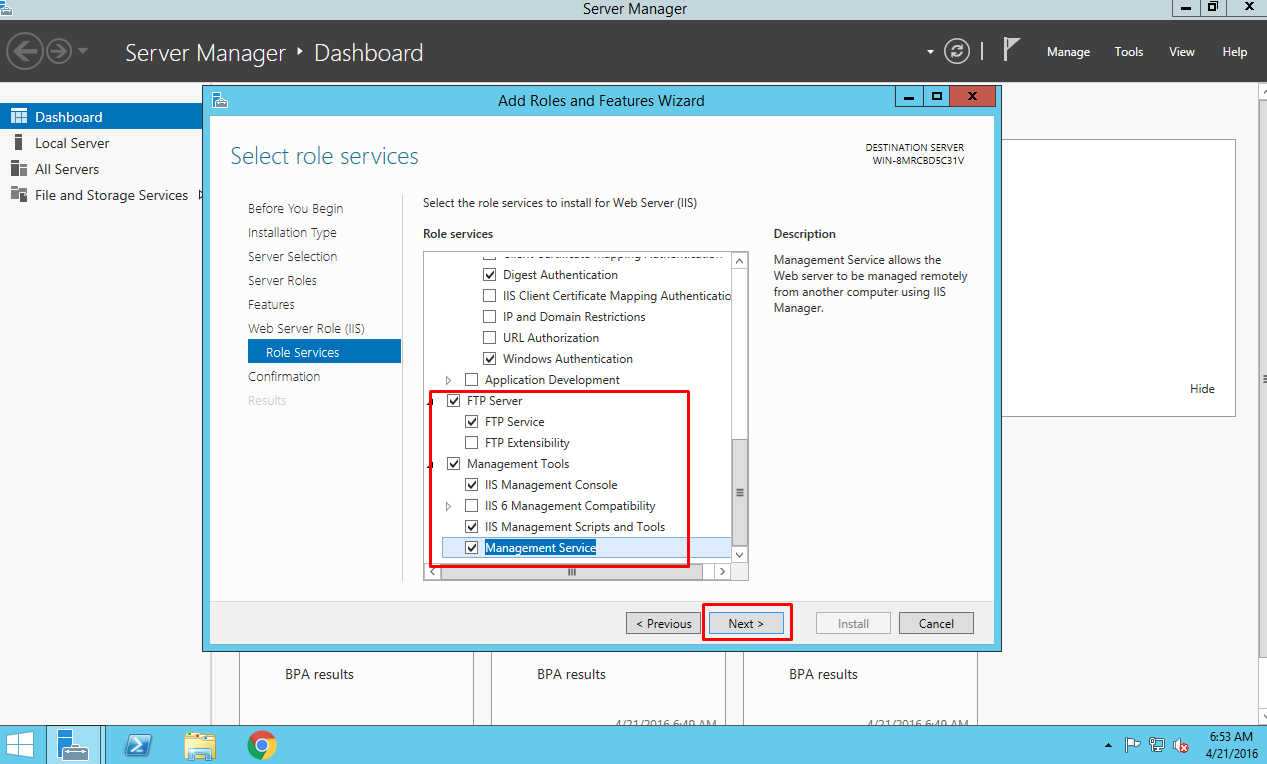This screenshot has width=1267, height=764.
Task: Uncheck IIS Management Scripts and Tools
Action: tap(472, 527)
